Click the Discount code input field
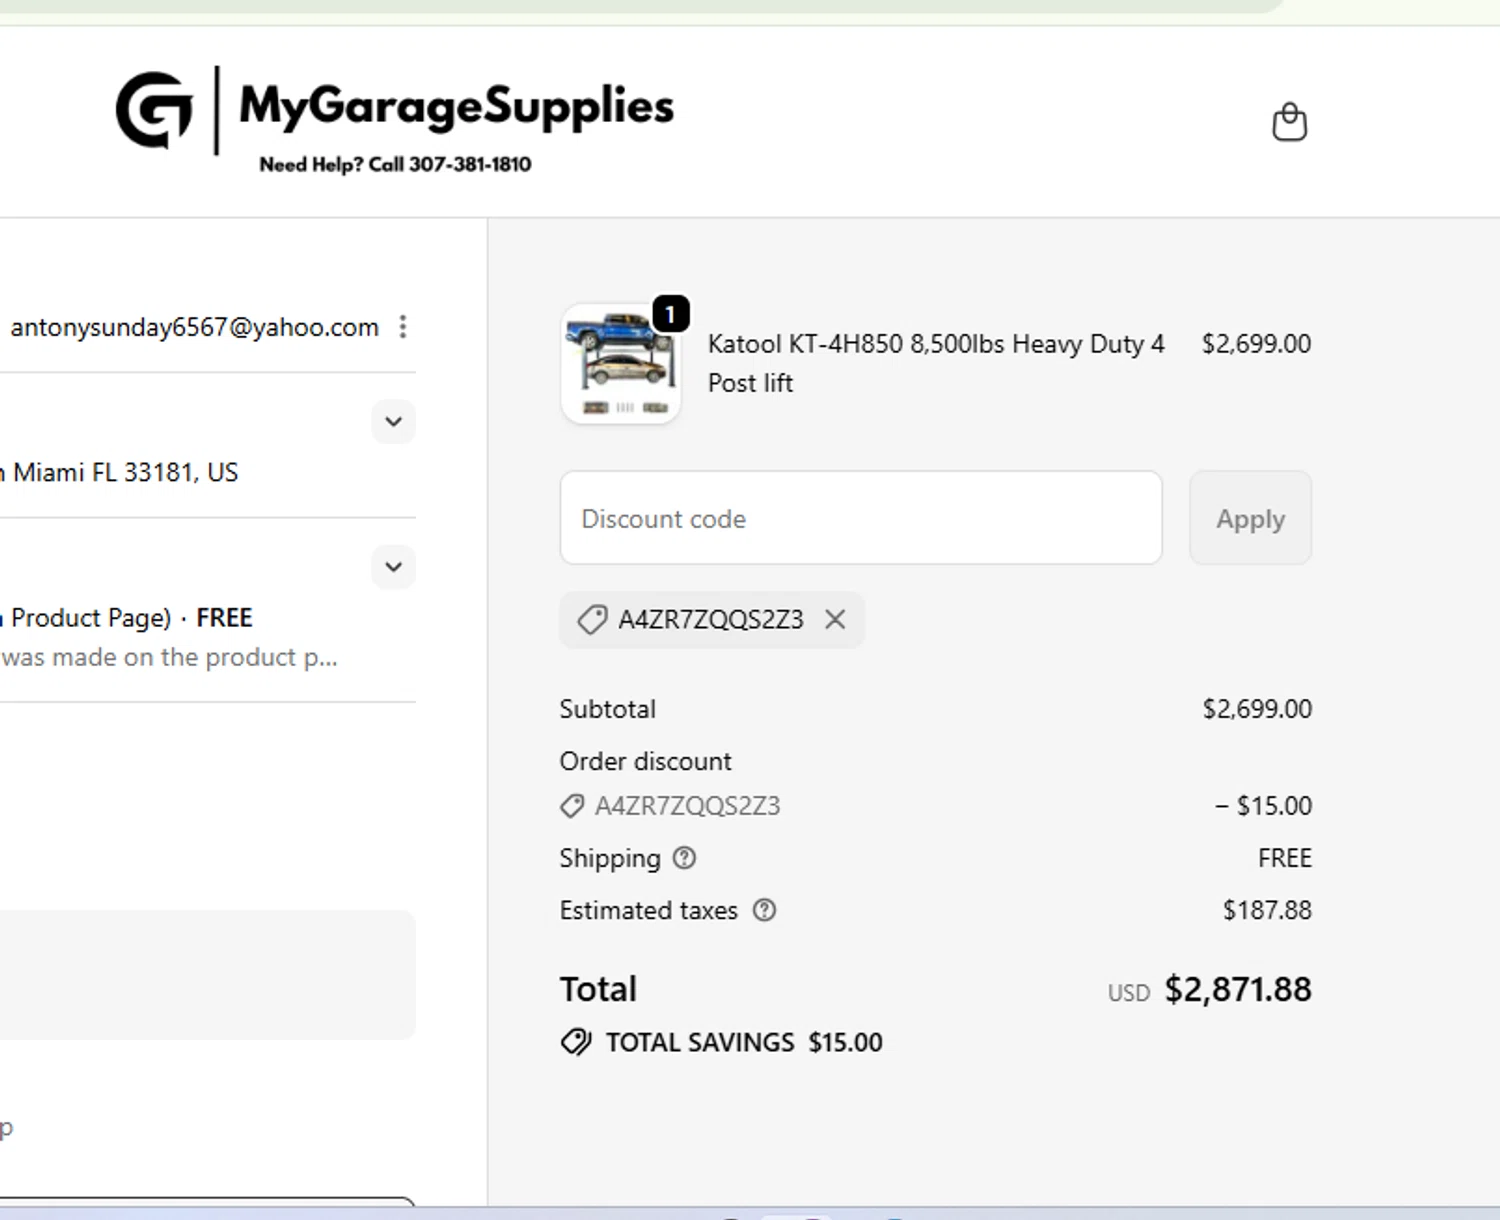The image size is (1500, 1220). coord(861,518)
